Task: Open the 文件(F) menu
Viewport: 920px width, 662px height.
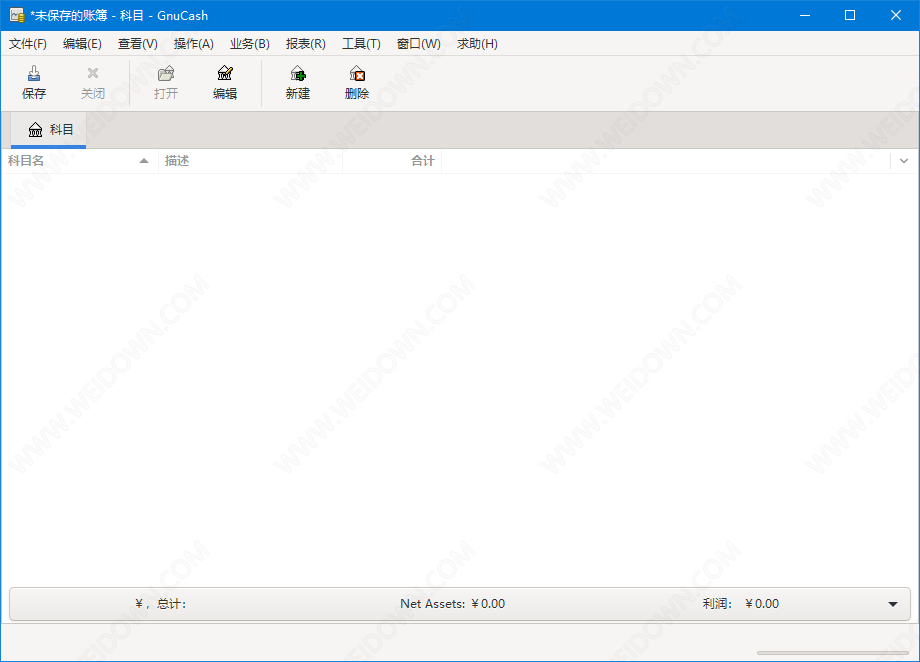Action: point(28,44)
